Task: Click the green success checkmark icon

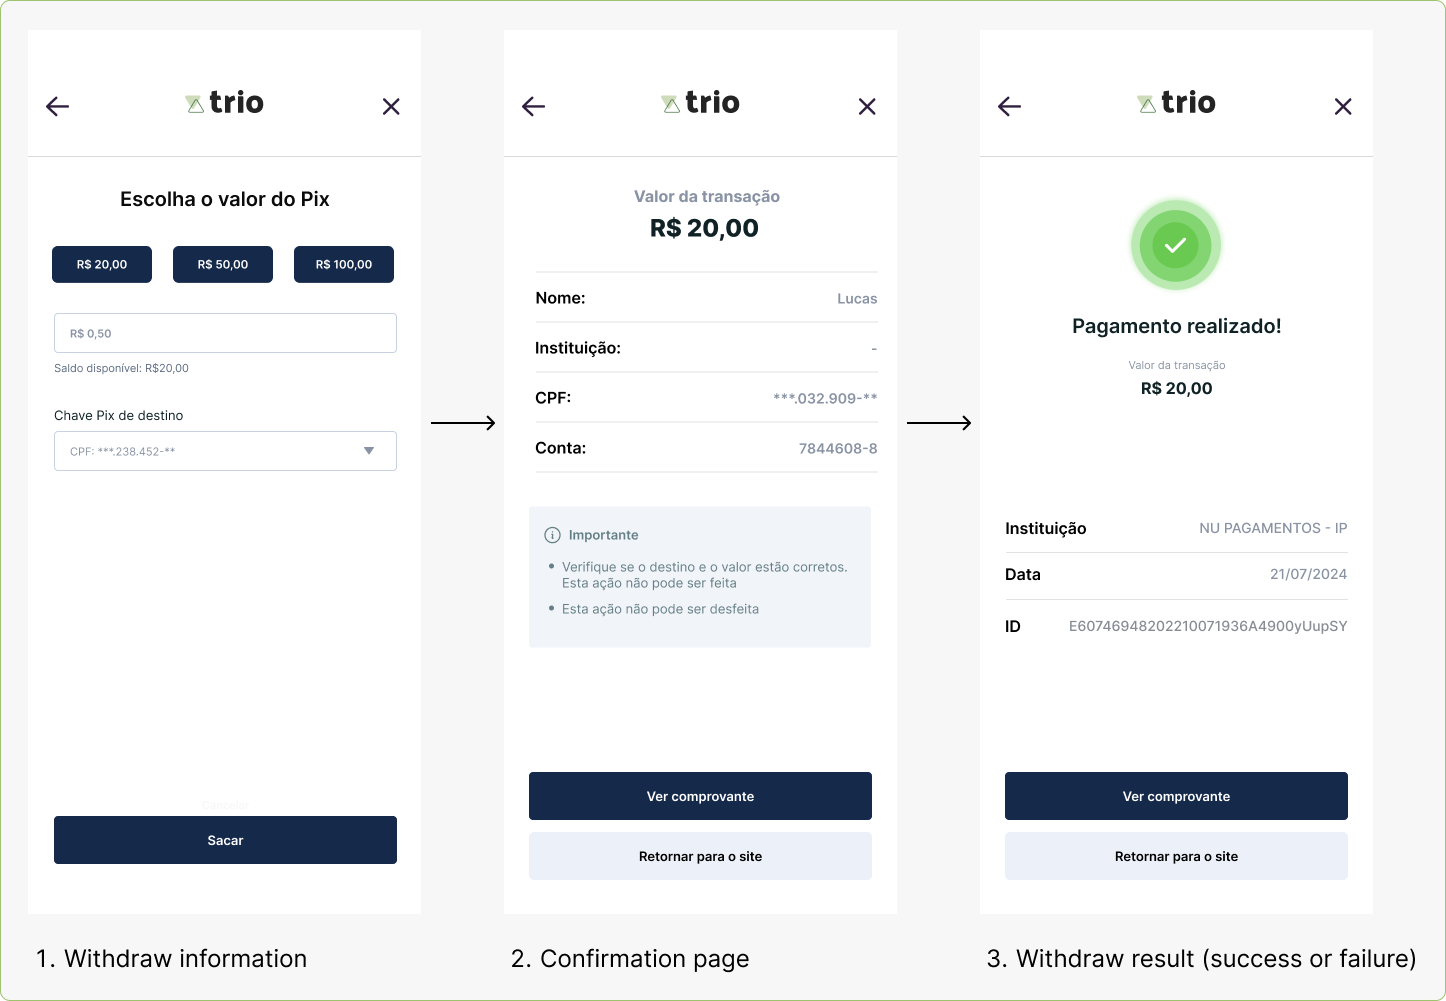Action: 1176,245
